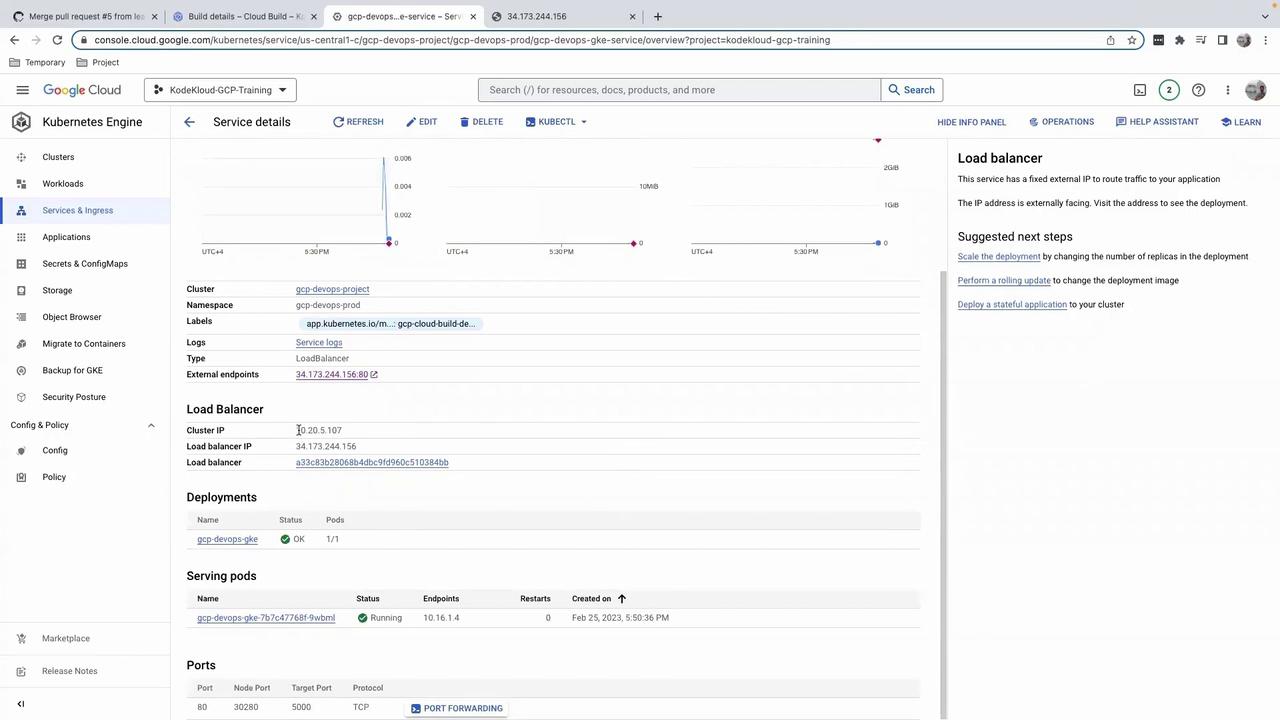Open the Service logs link
This screenshot has height=720, width=1280.
click(319, 343)
